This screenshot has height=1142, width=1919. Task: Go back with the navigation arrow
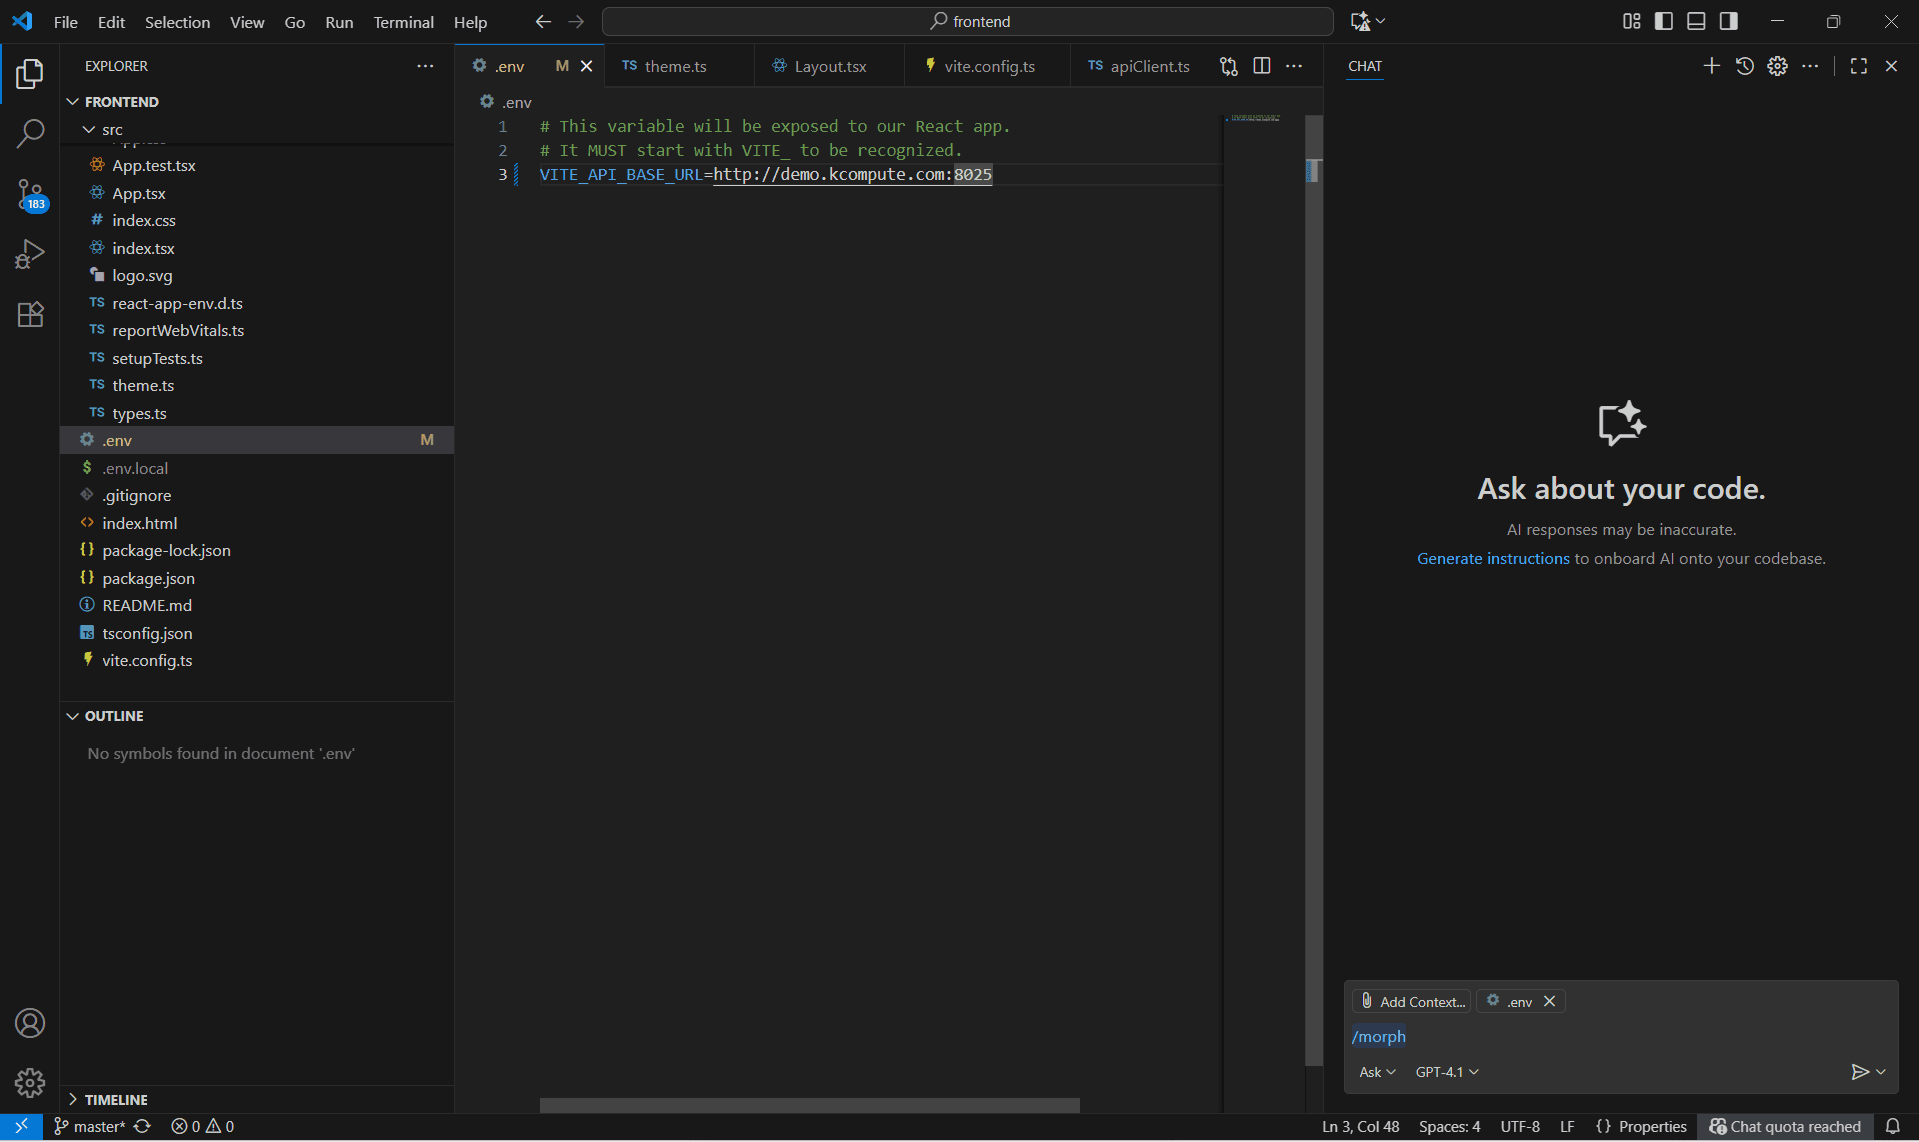point(543,21)
